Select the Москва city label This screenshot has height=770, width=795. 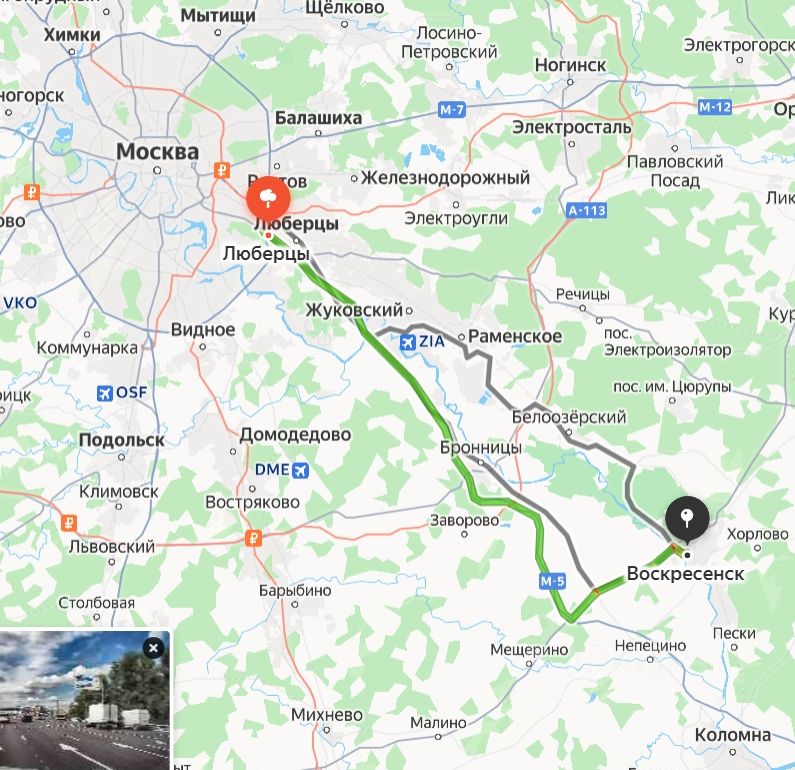(158, 152)
